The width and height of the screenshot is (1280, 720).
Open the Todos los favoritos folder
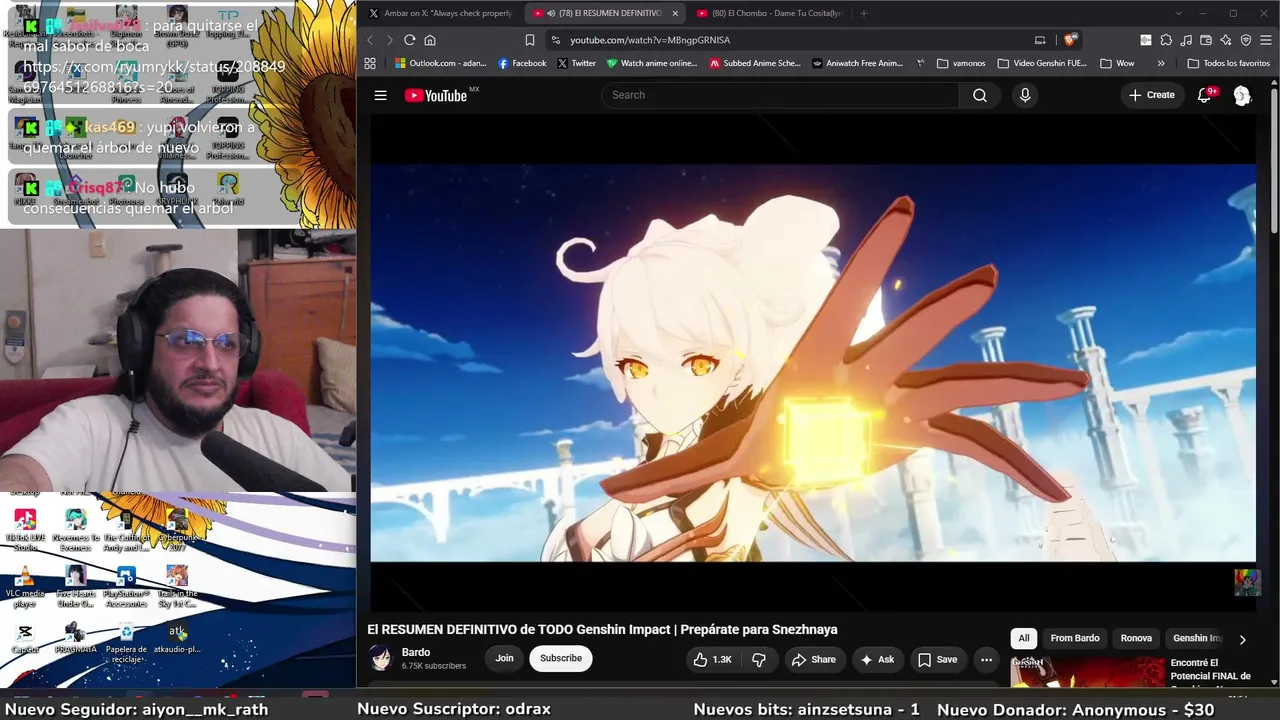pyautogui.click(x=1228, y=63)
